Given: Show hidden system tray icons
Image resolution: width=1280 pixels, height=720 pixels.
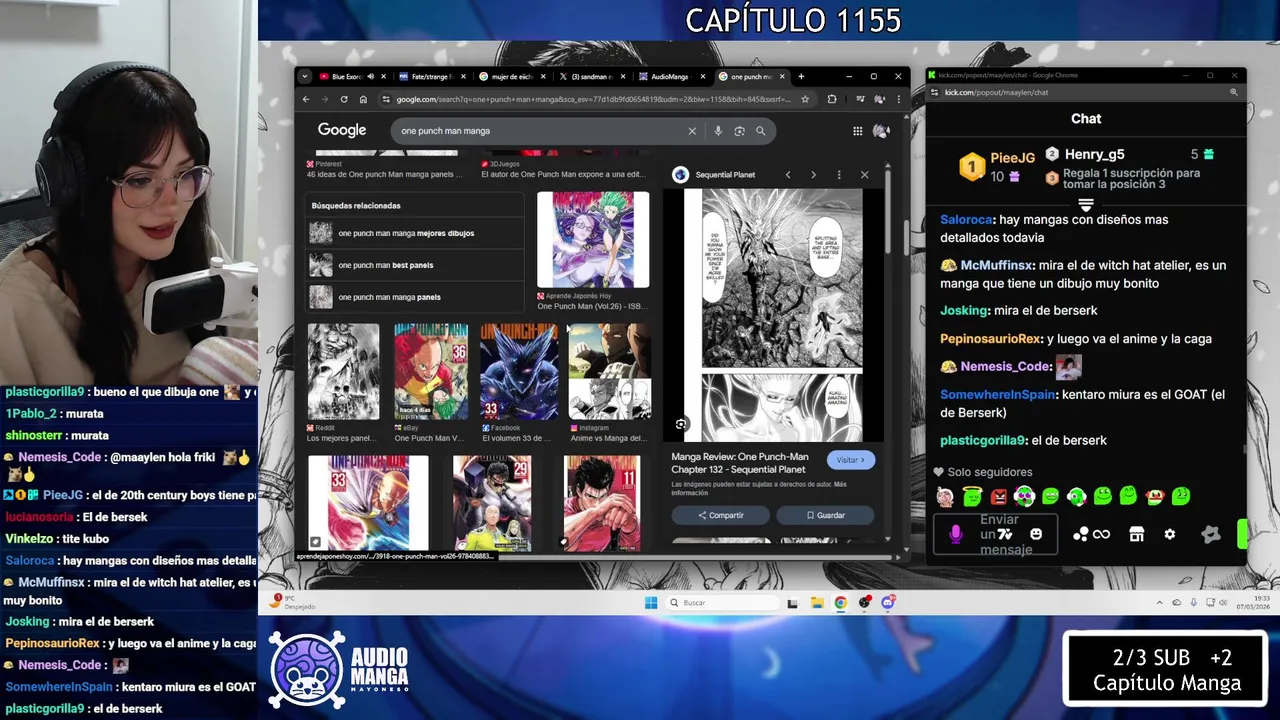Looking at the screenshot, I should (1160, 603).
